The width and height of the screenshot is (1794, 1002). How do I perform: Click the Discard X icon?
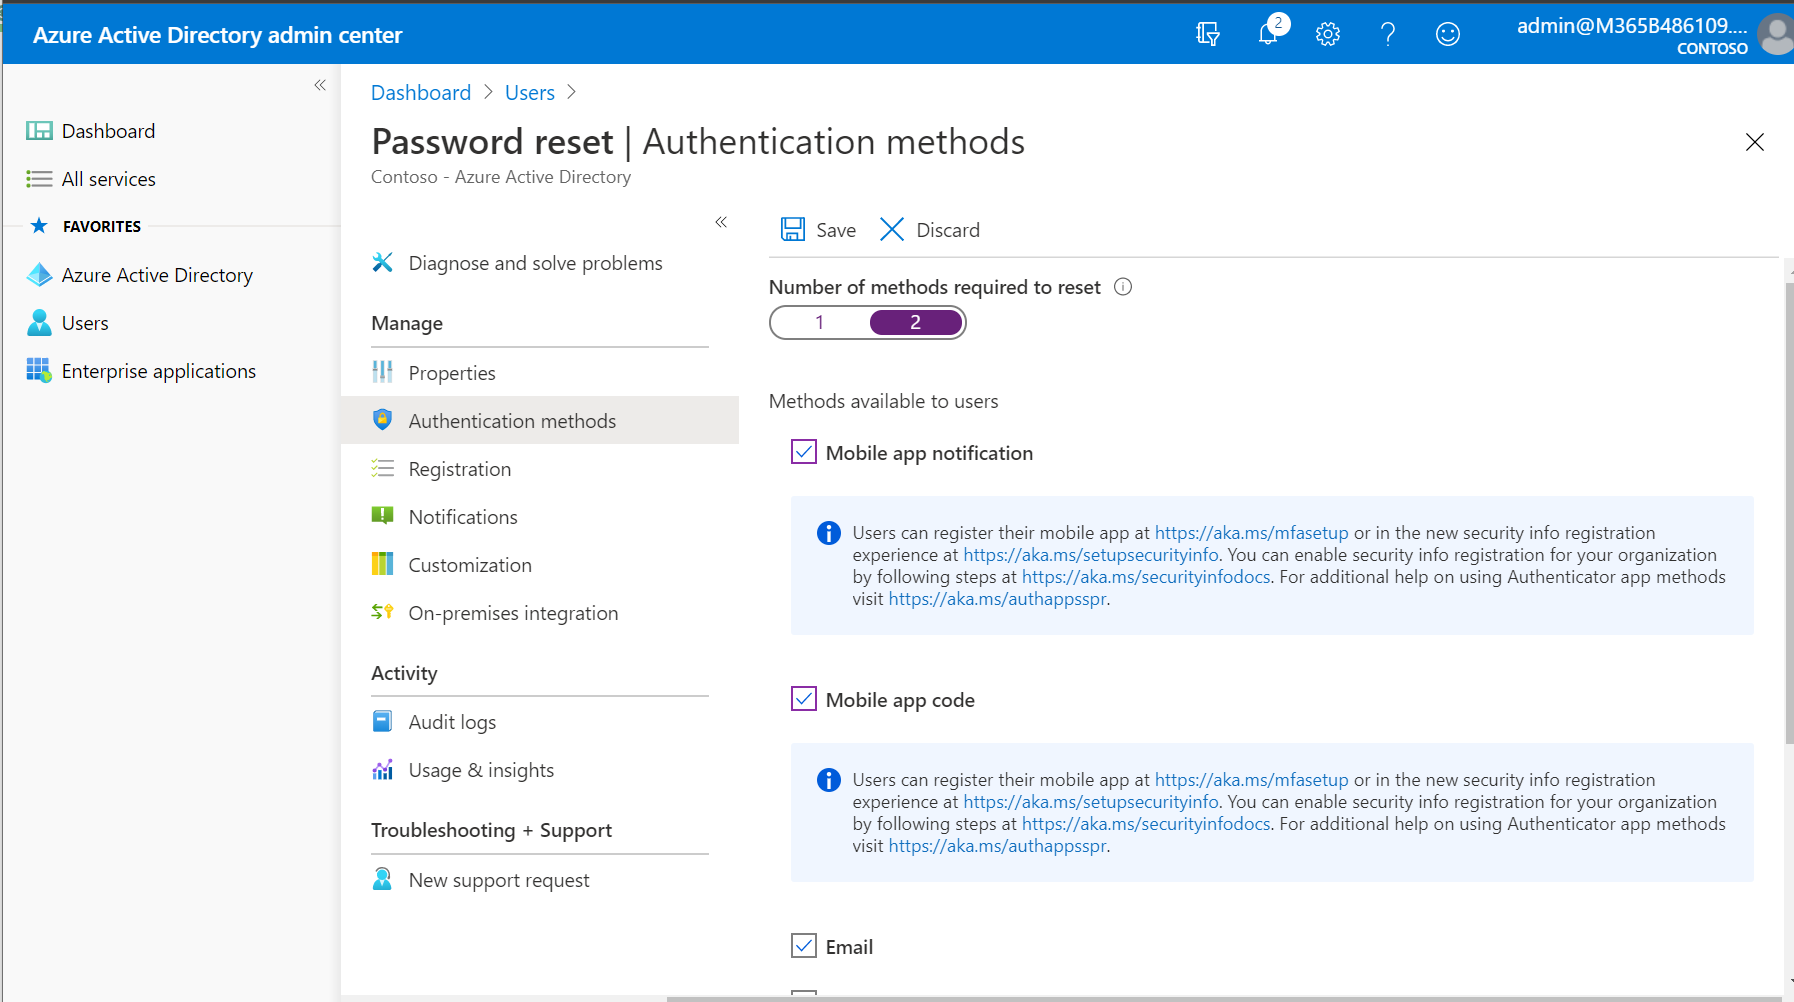[892, 230]
